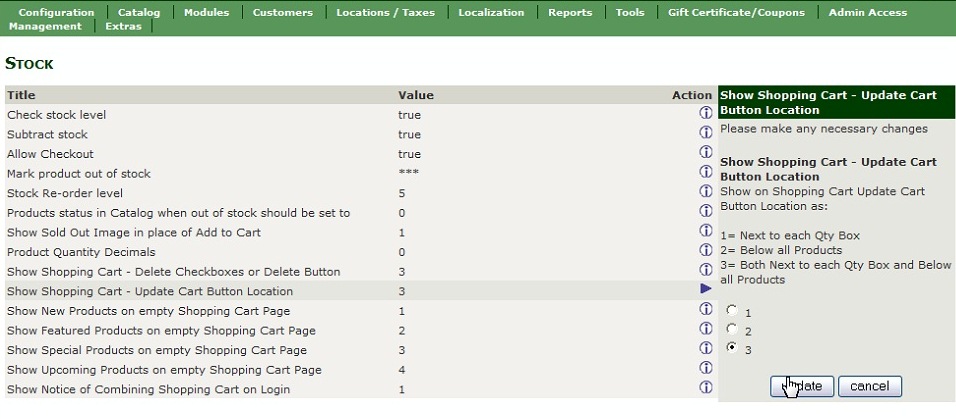Viewport: 956px width, 419px height.
Task: Open the Configuration menu
Action: click(x=56, y=12)
